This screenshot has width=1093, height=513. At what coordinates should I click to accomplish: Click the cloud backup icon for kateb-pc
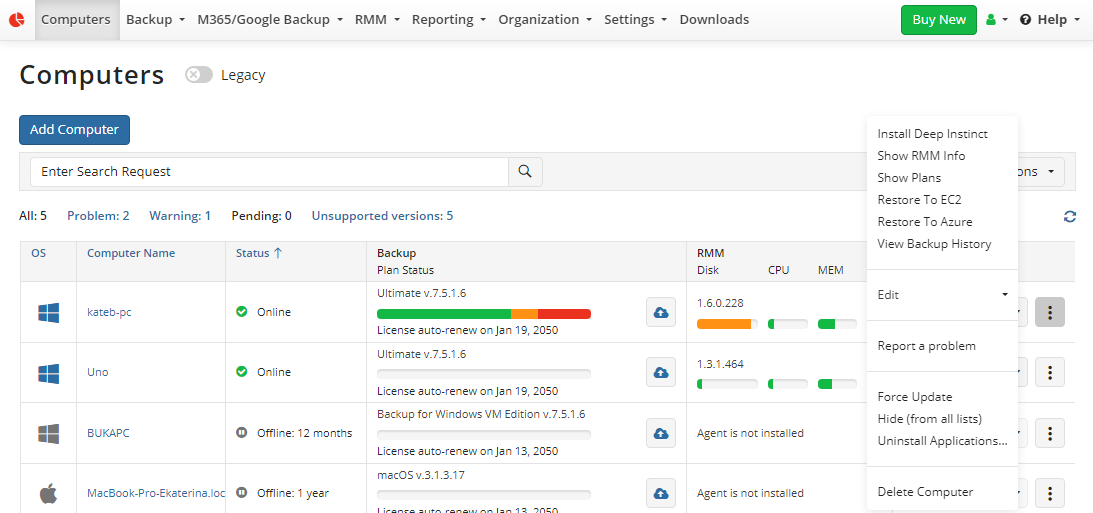tap(660, 312)
